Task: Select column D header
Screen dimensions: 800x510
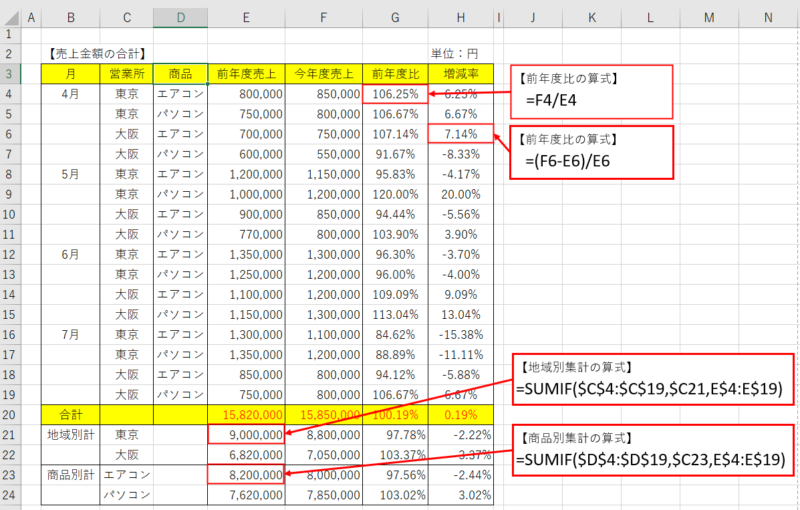Action: point(181,18)
